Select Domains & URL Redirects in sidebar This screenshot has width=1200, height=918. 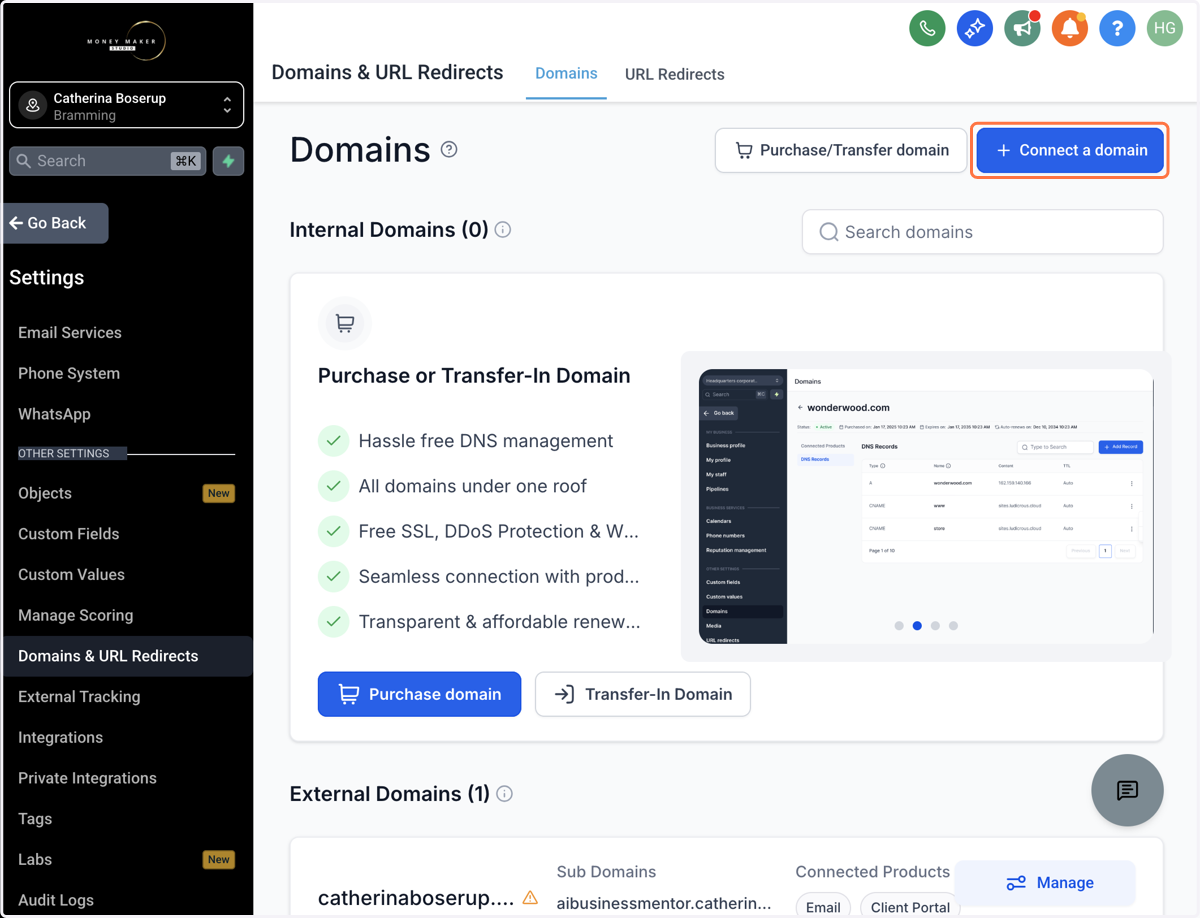pos(126,656)
